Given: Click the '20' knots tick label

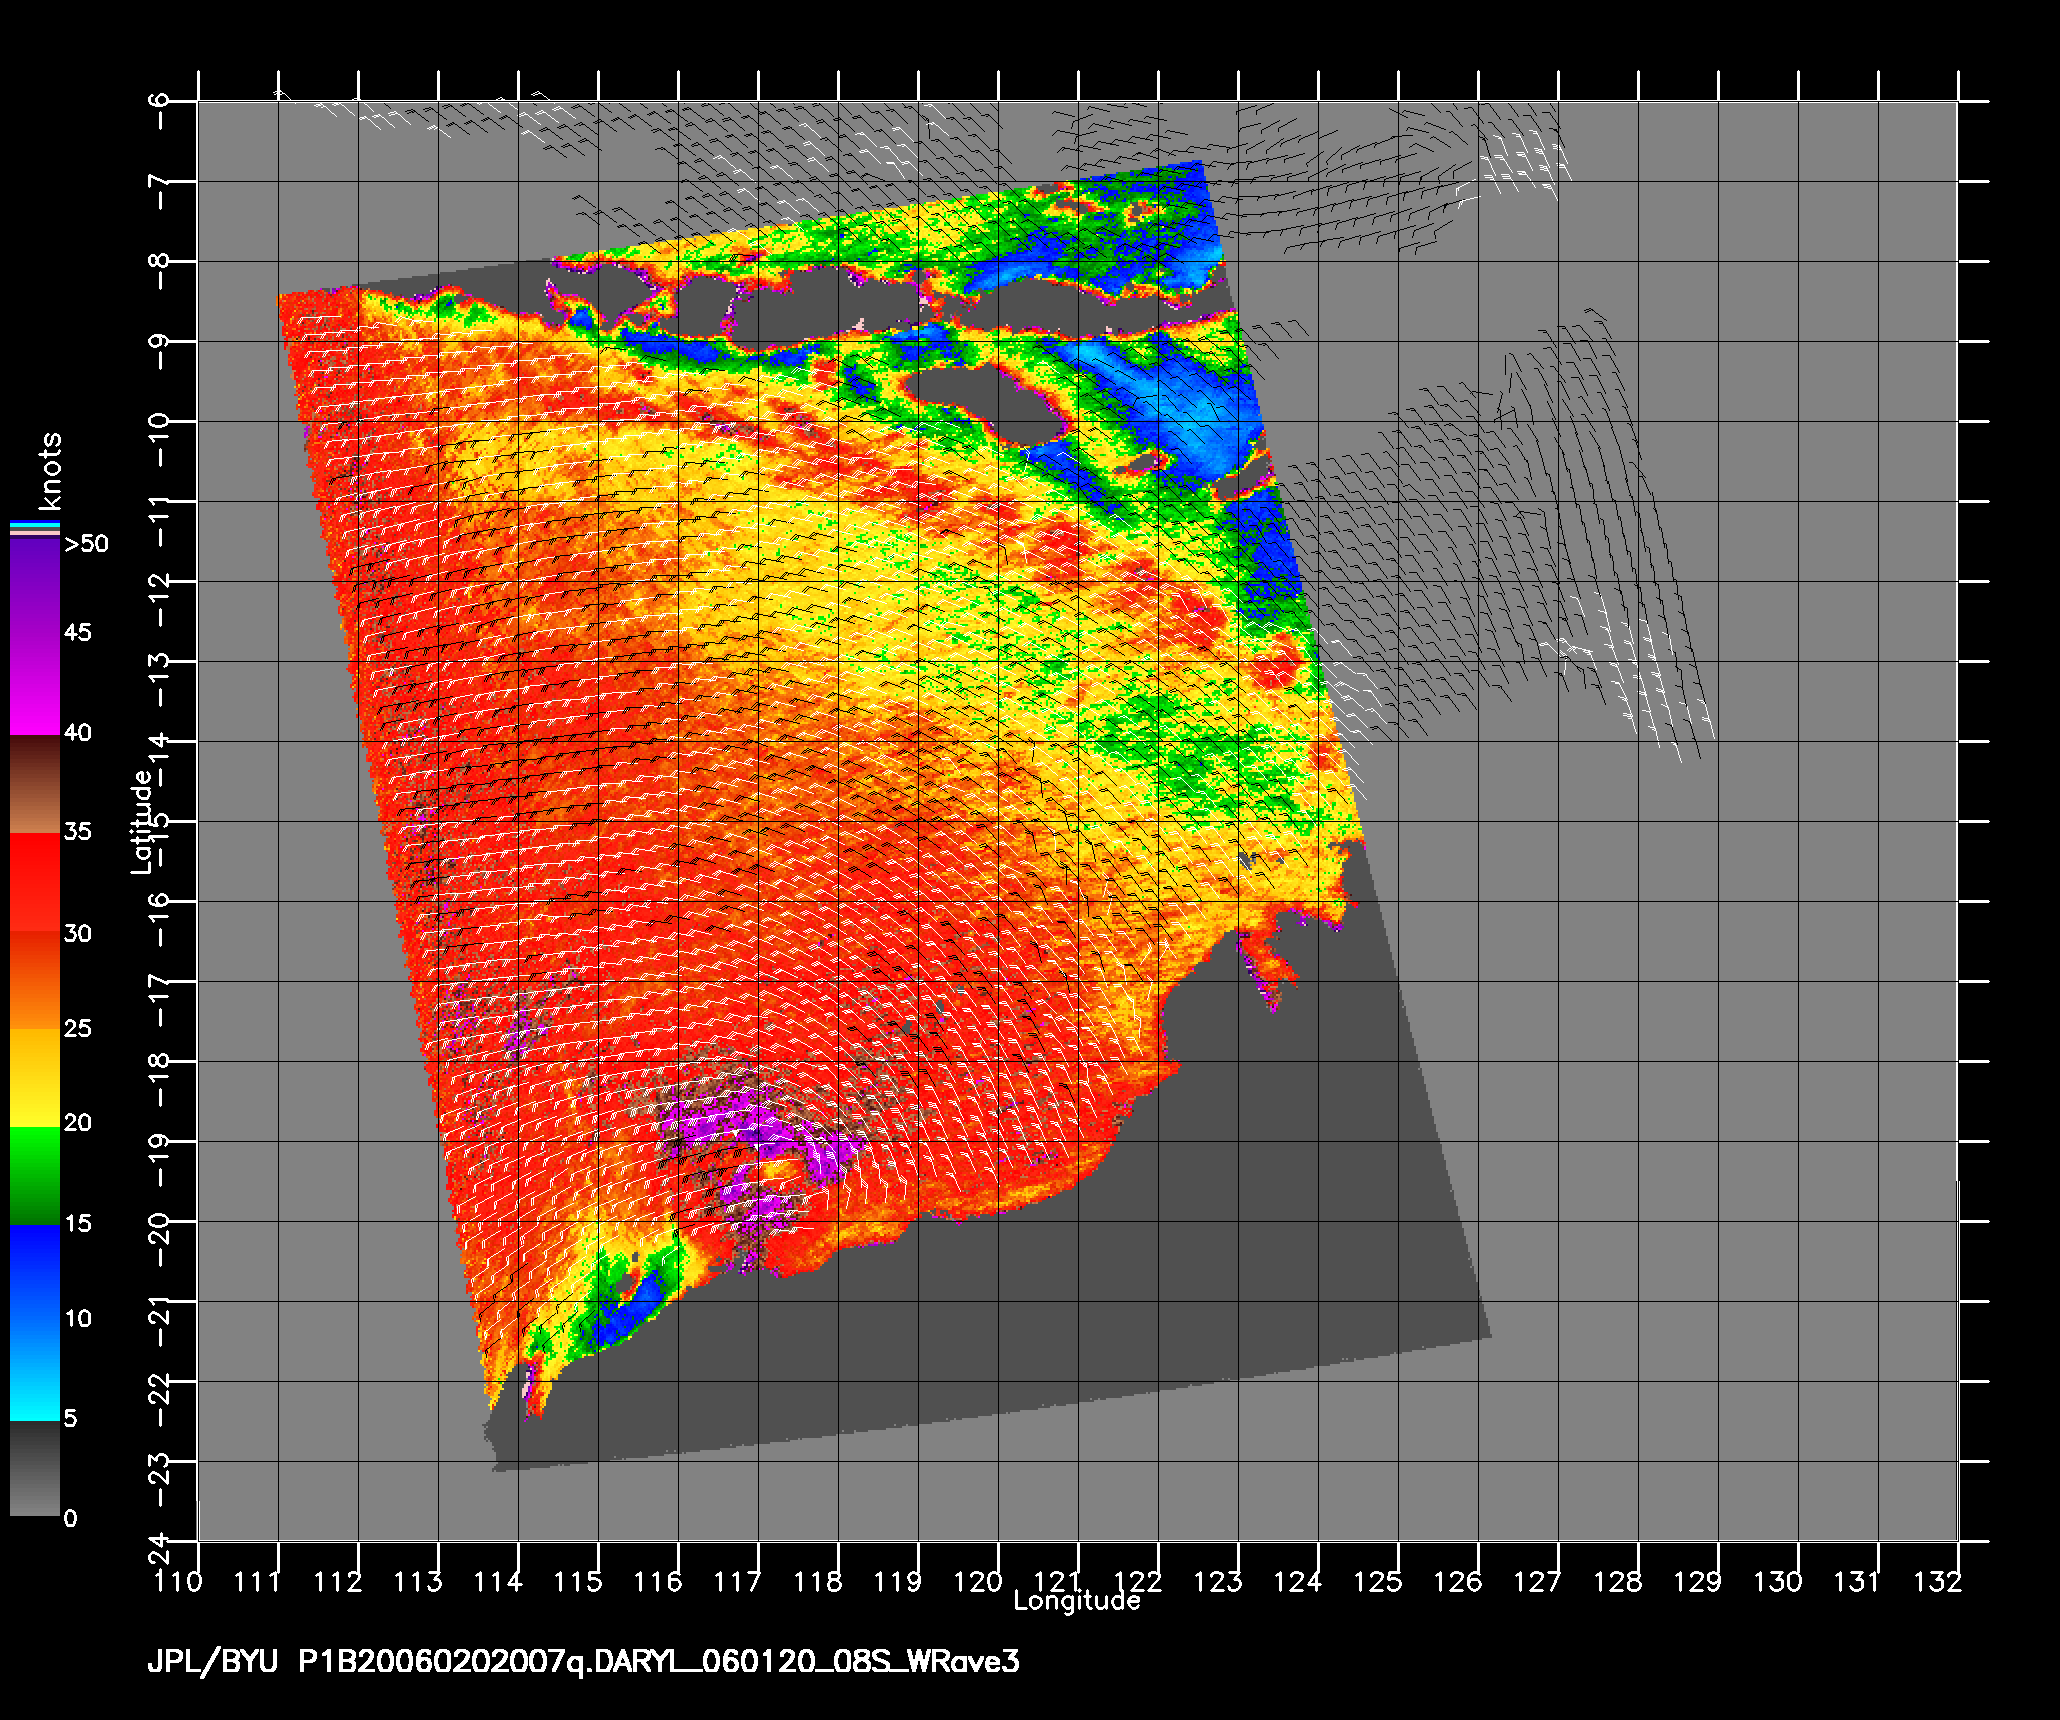Looking at the screenshot, I should coord(78,1124).
